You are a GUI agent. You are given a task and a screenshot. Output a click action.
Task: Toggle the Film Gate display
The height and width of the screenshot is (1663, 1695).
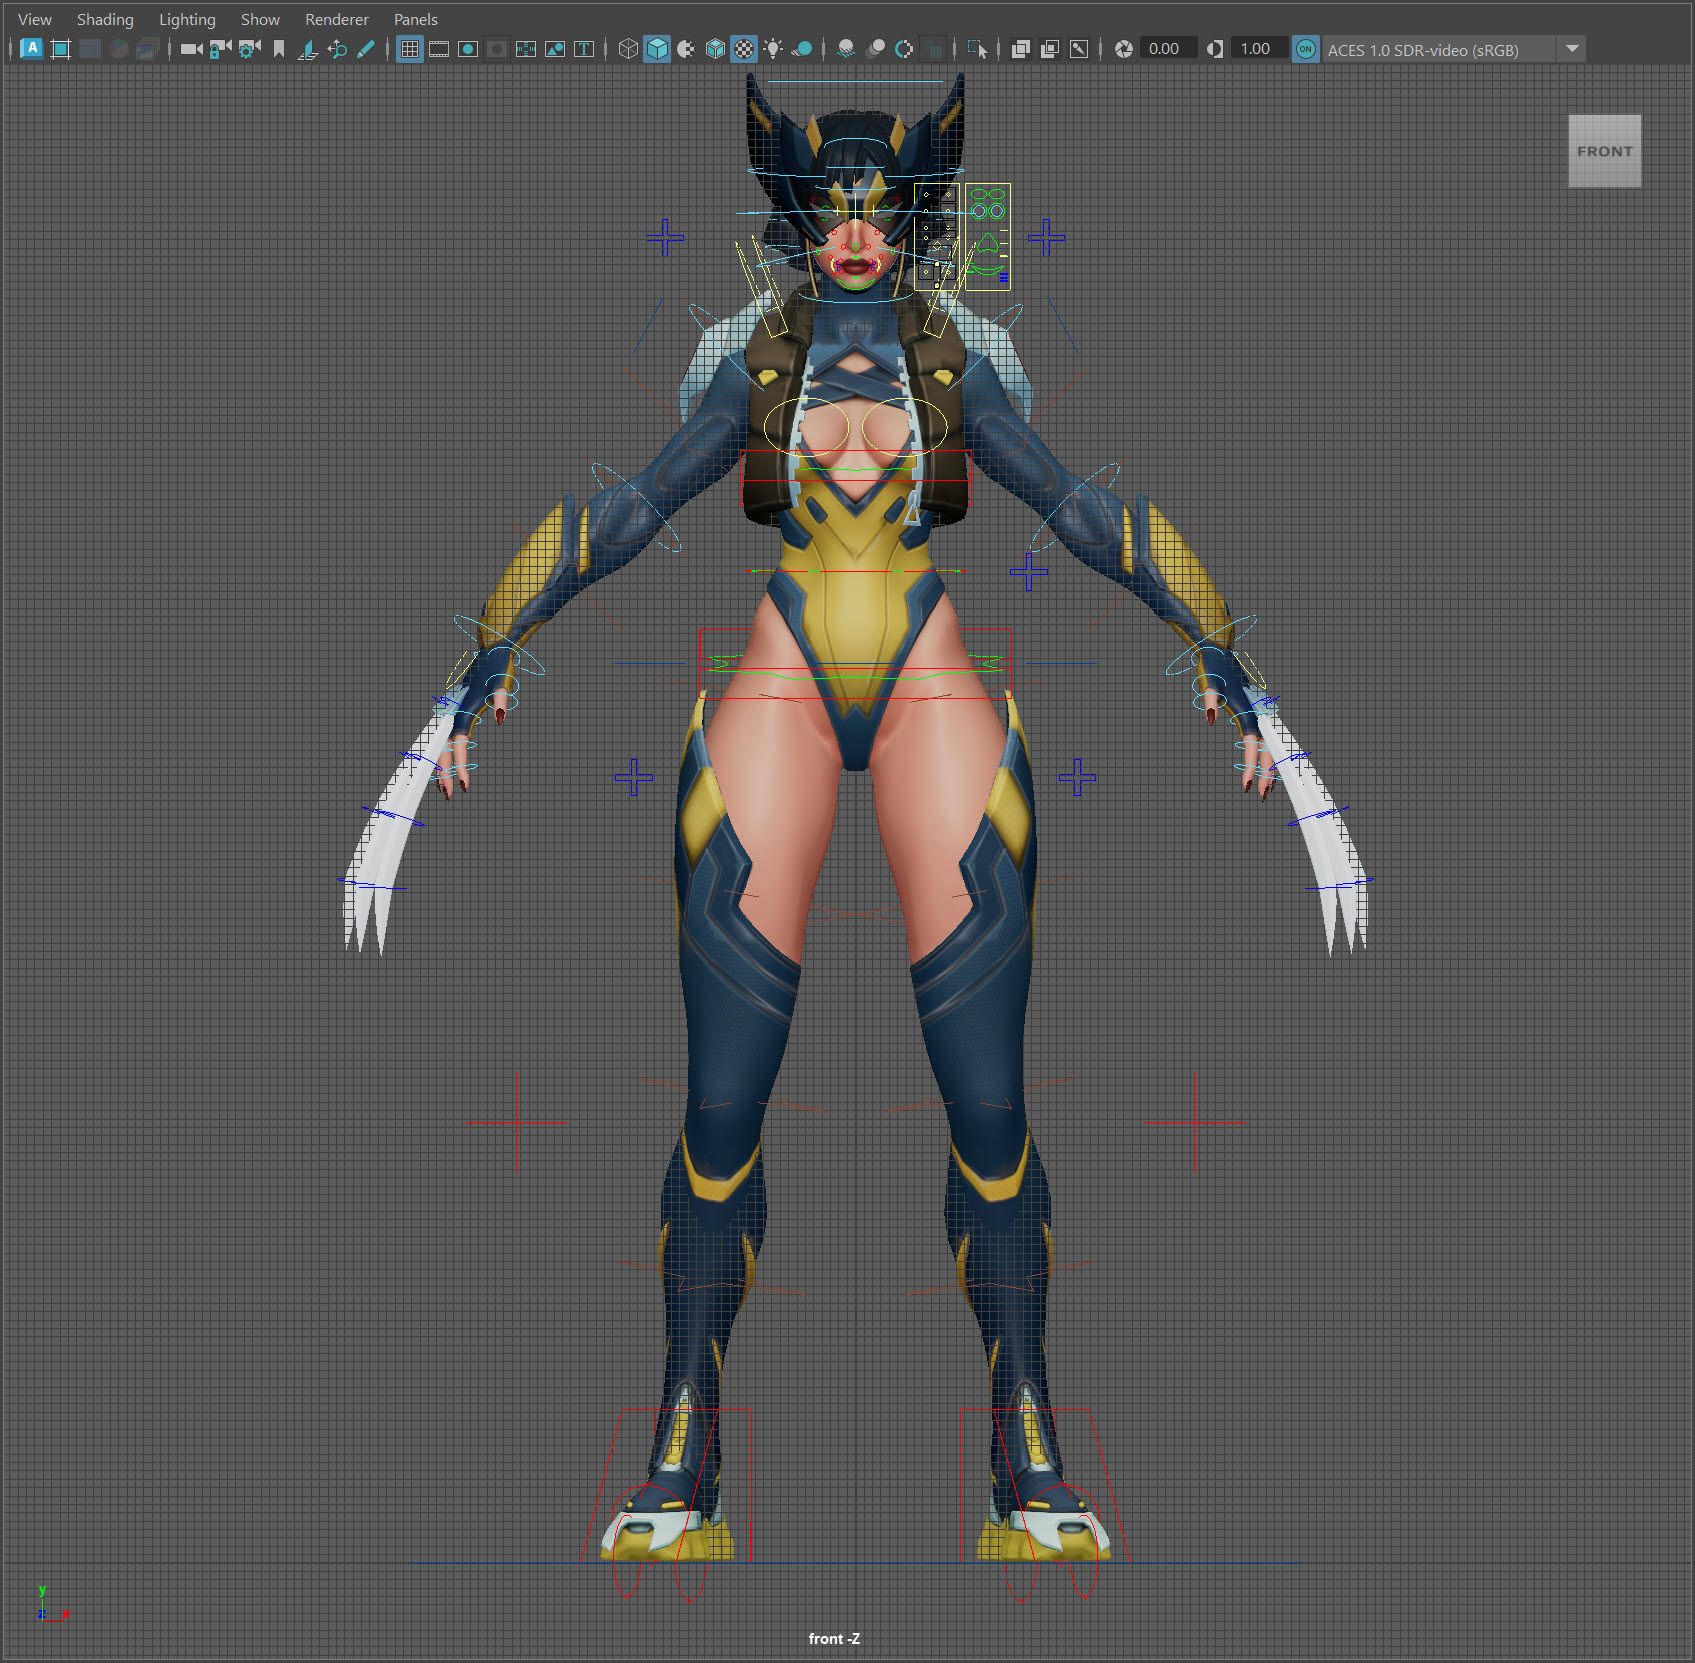438,49
